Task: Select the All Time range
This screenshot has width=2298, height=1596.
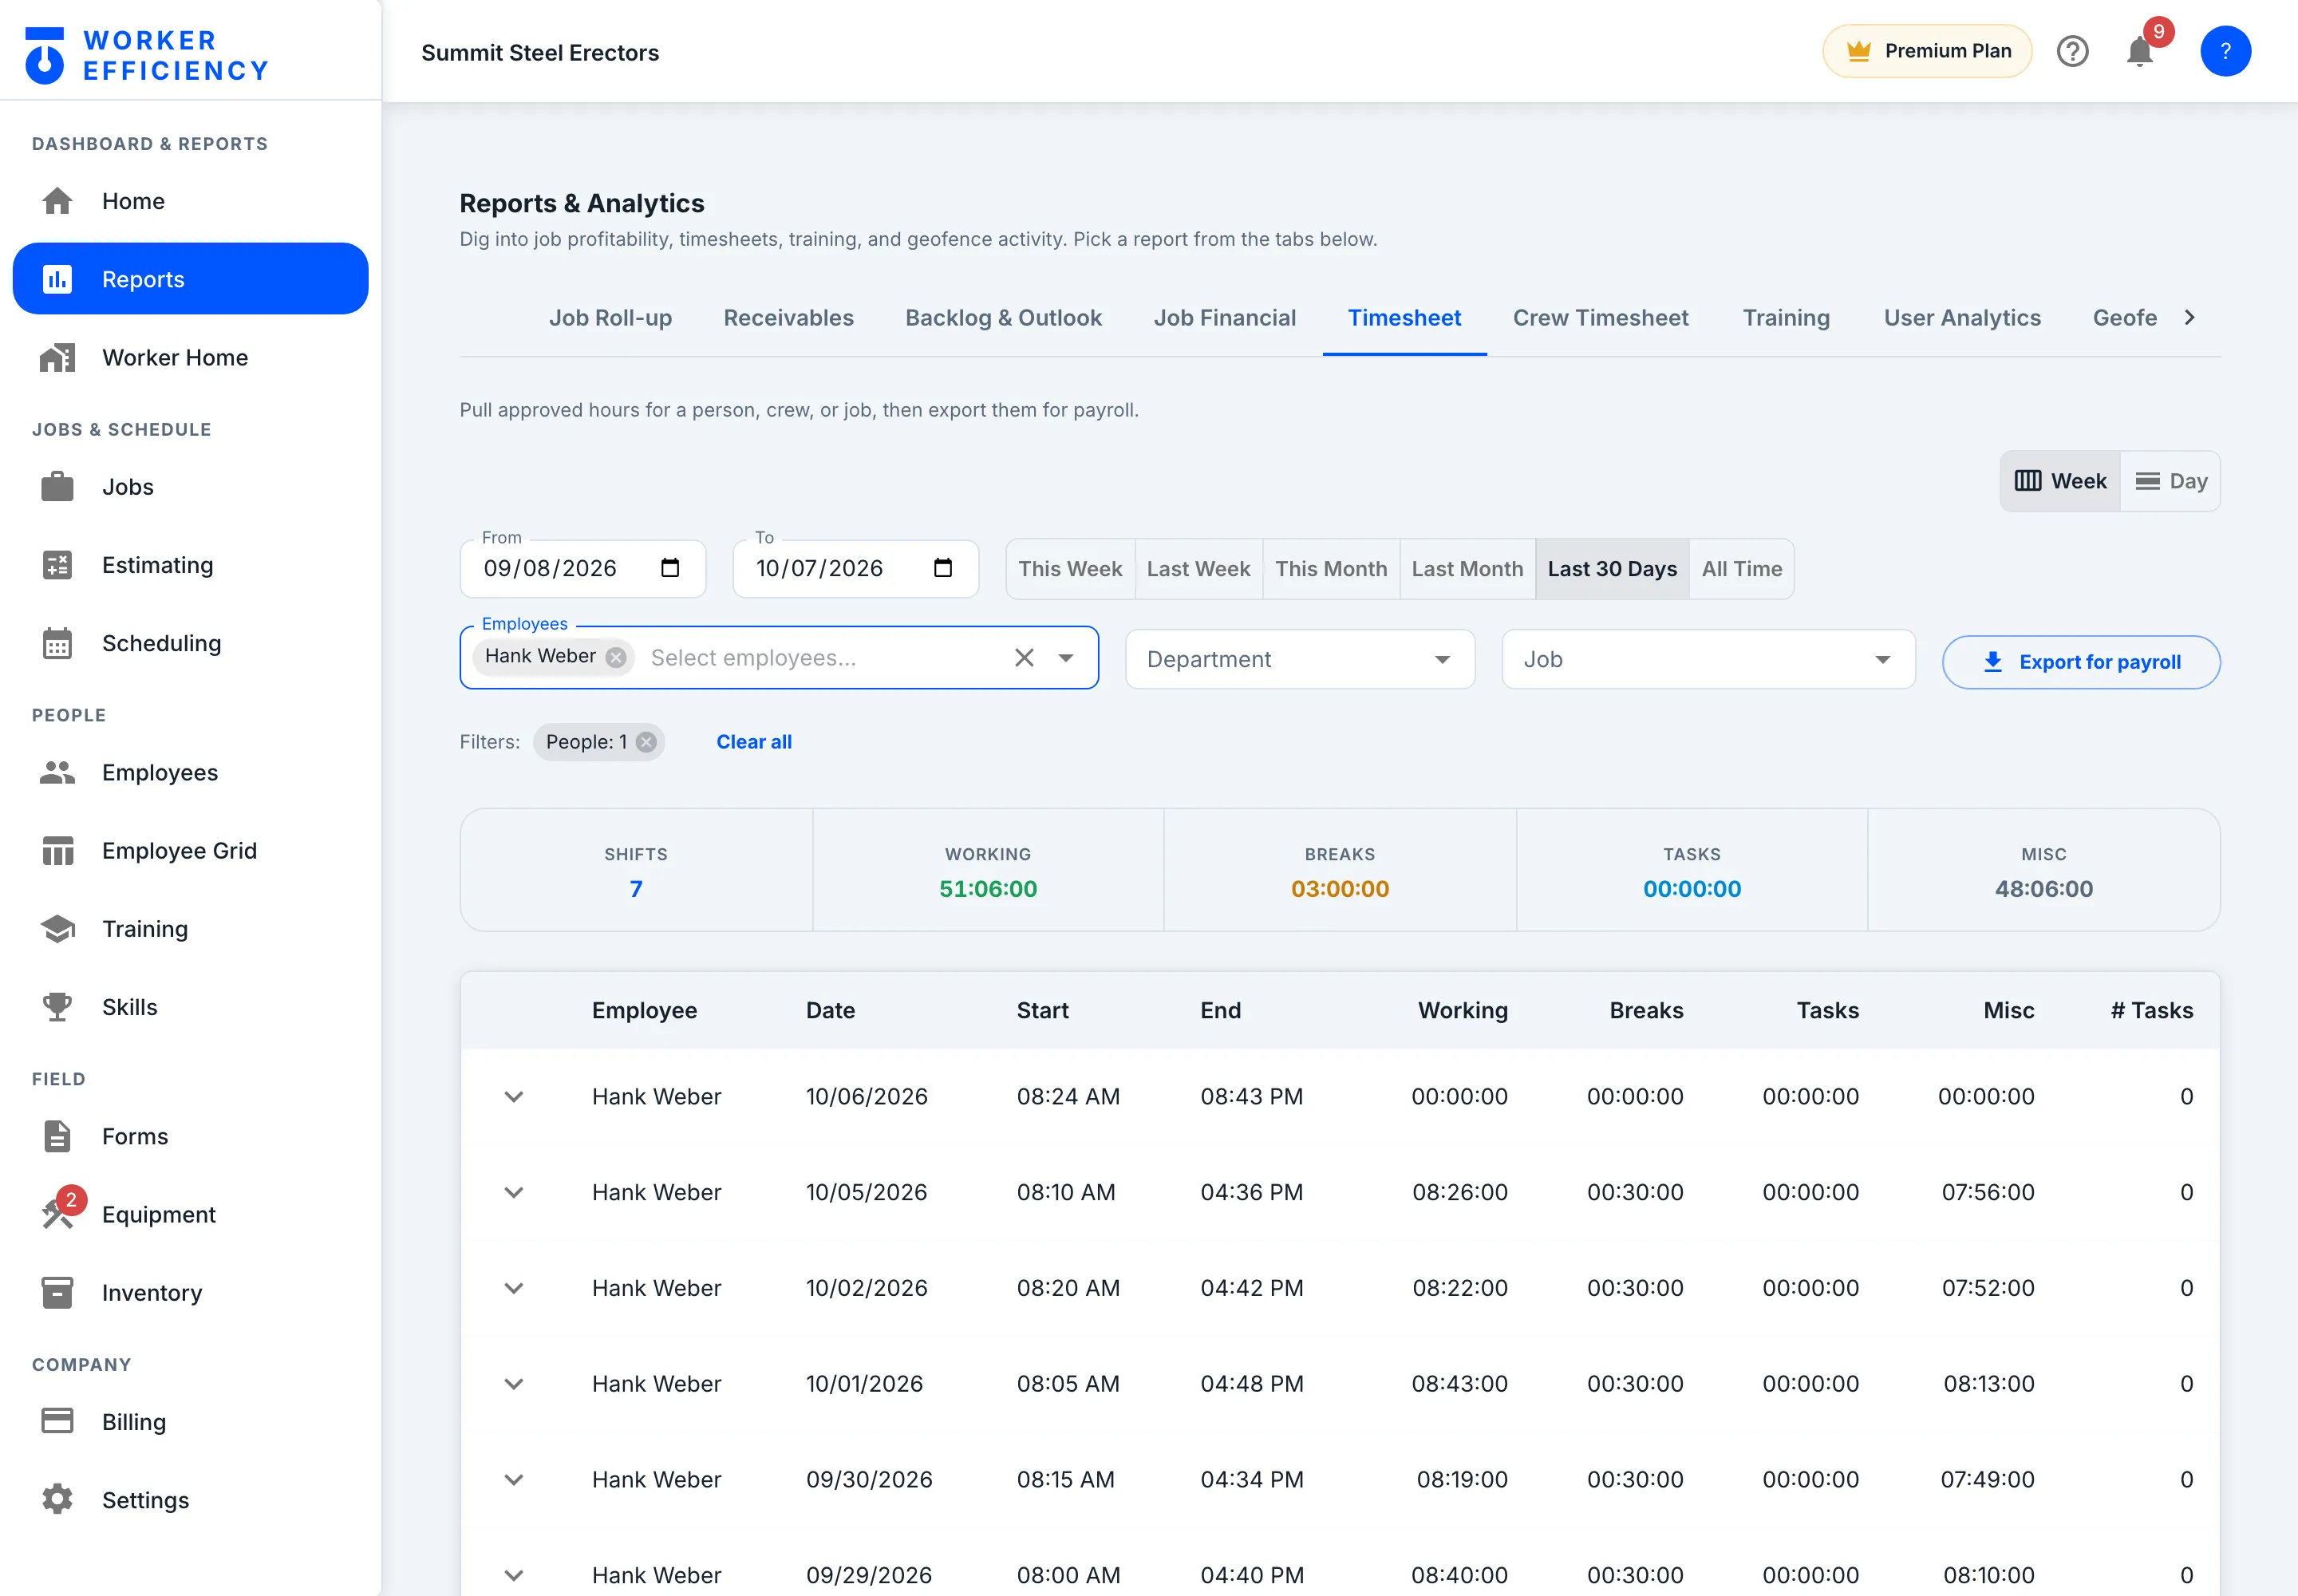Action: pyautogui.click(x=1741, y=569)
